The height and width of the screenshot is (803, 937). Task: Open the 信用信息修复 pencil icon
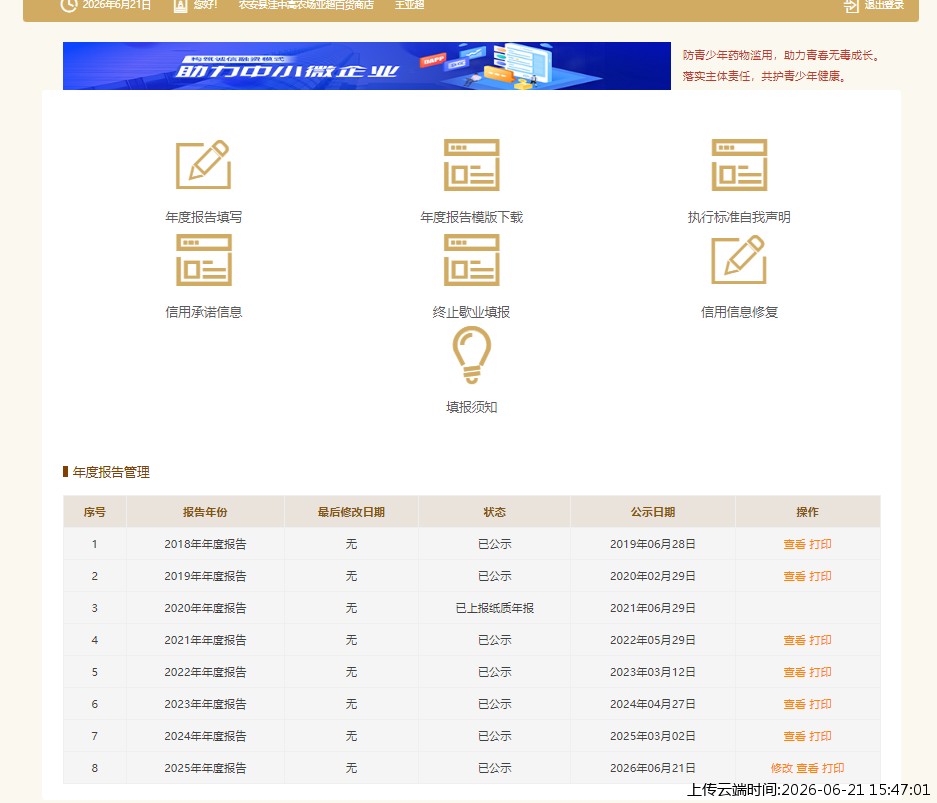(739, 259)
